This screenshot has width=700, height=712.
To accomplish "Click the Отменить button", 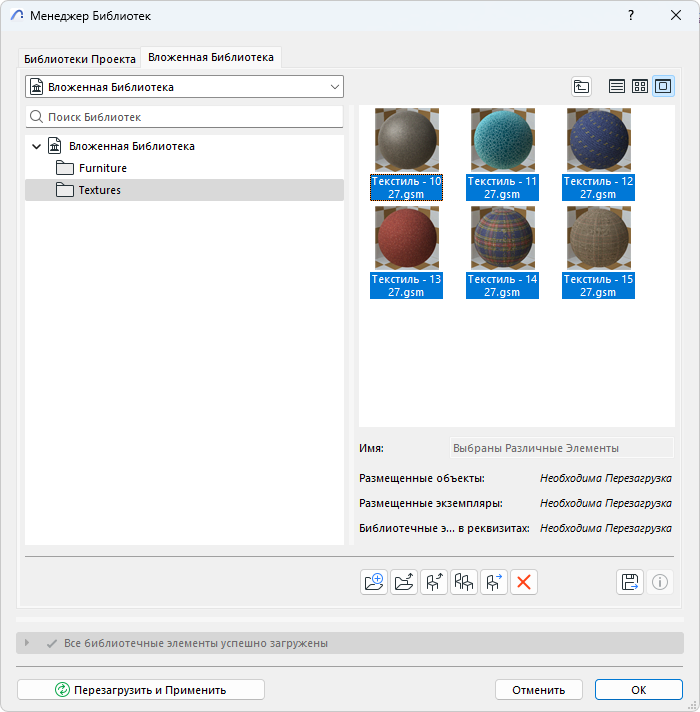I will click(539, 690).
